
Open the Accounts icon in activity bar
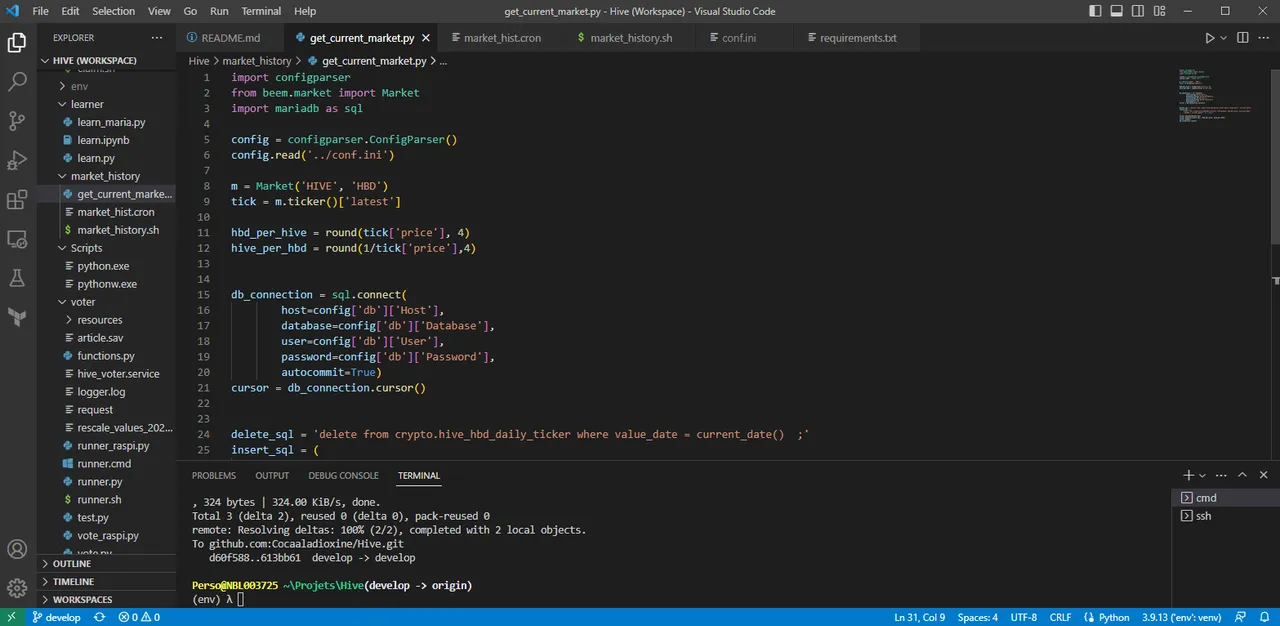click(x=17, y=549)
